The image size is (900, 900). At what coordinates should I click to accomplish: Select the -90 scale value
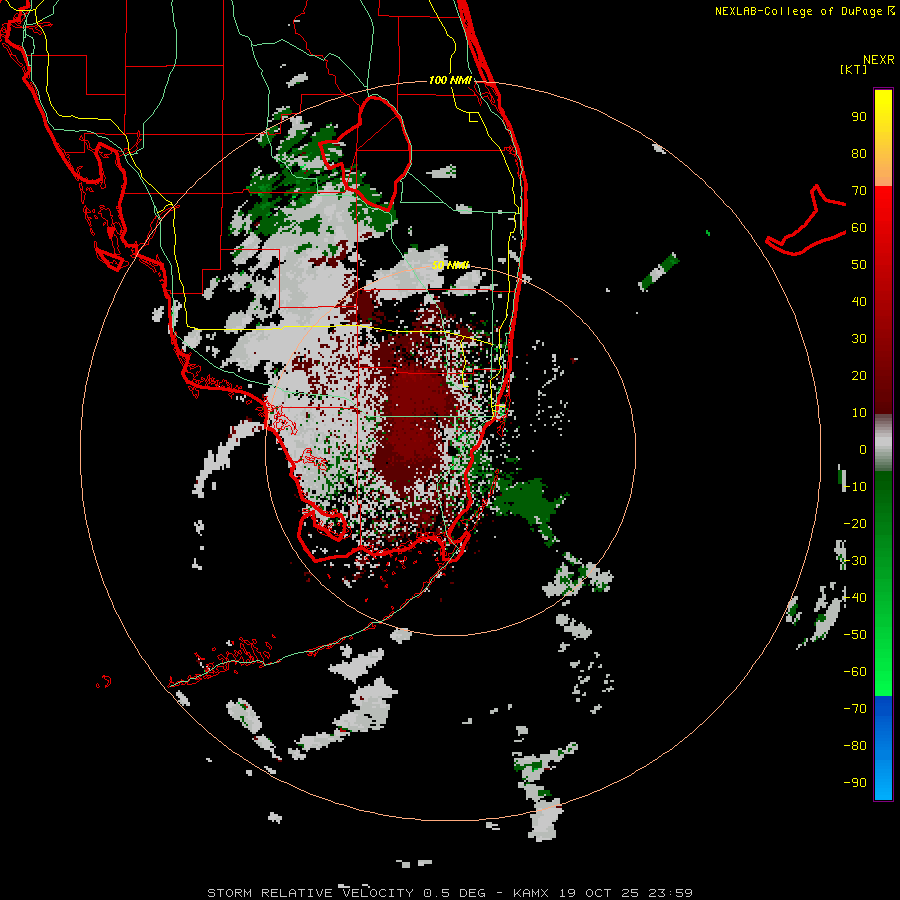point(855,783)
